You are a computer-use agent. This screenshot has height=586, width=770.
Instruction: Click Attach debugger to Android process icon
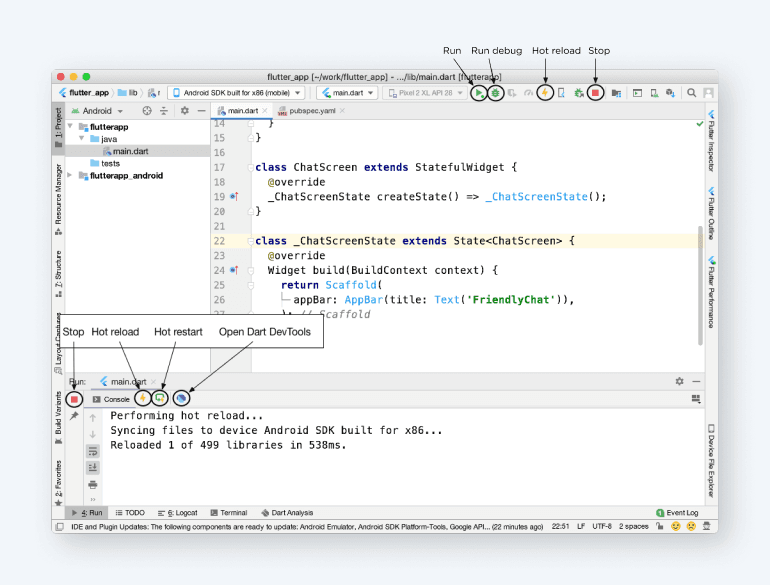pos(579,93)
